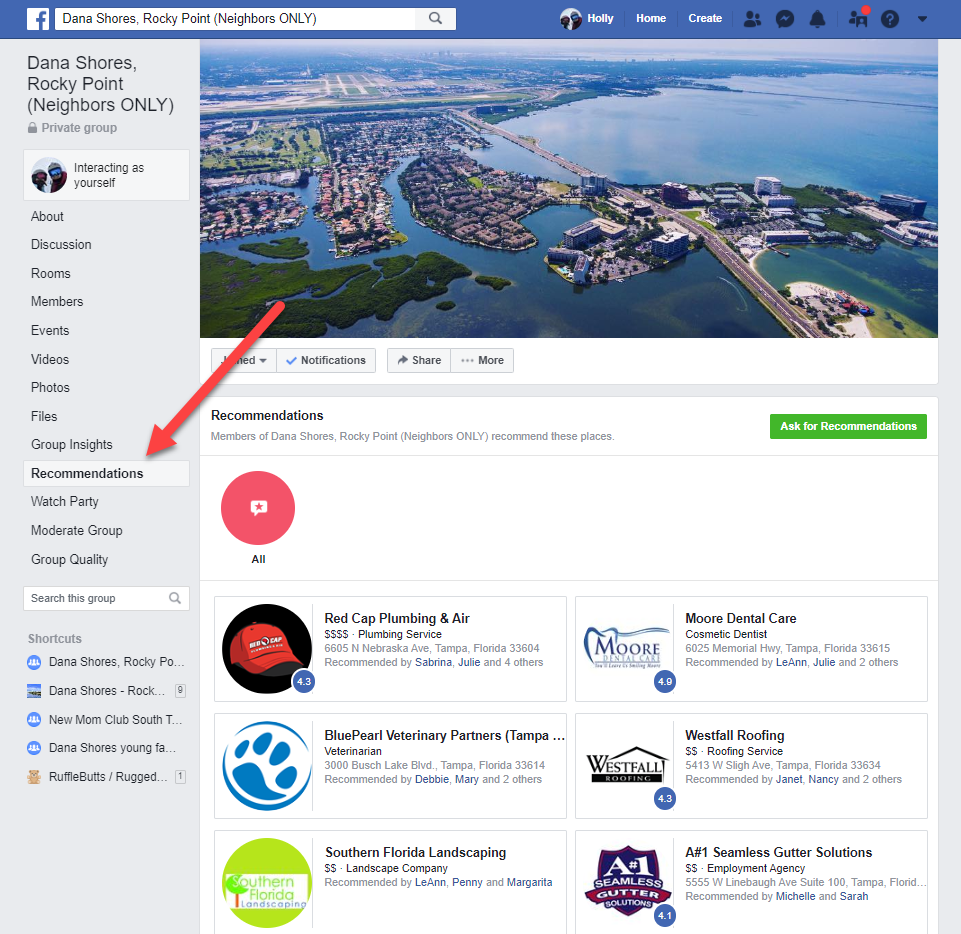The image size is (961, 934).
Task: Click the Interacting as yourself avatar
Action: 49,175
